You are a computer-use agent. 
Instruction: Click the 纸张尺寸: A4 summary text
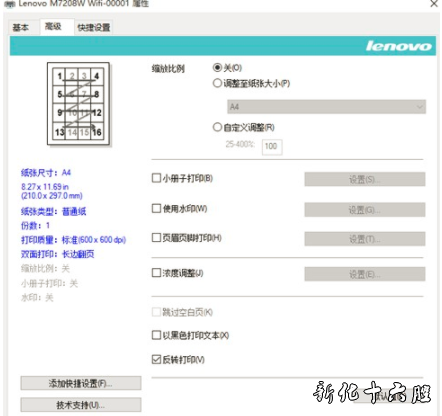point(46,173)
